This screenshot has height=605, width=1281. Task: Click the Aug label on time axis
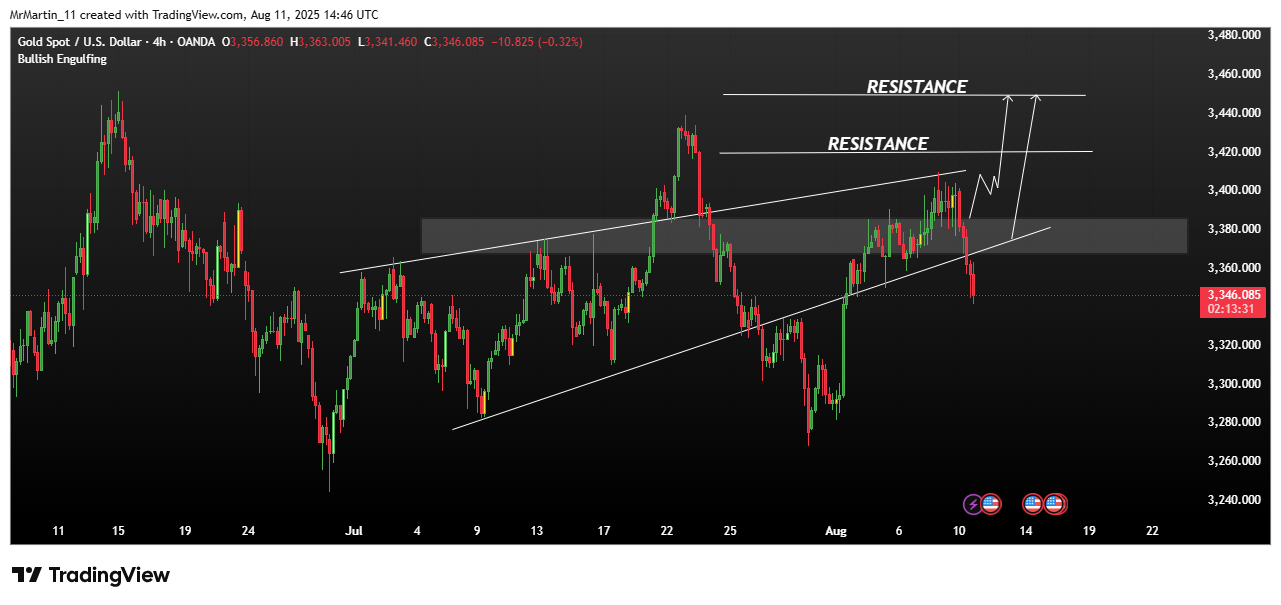(837, 531)
